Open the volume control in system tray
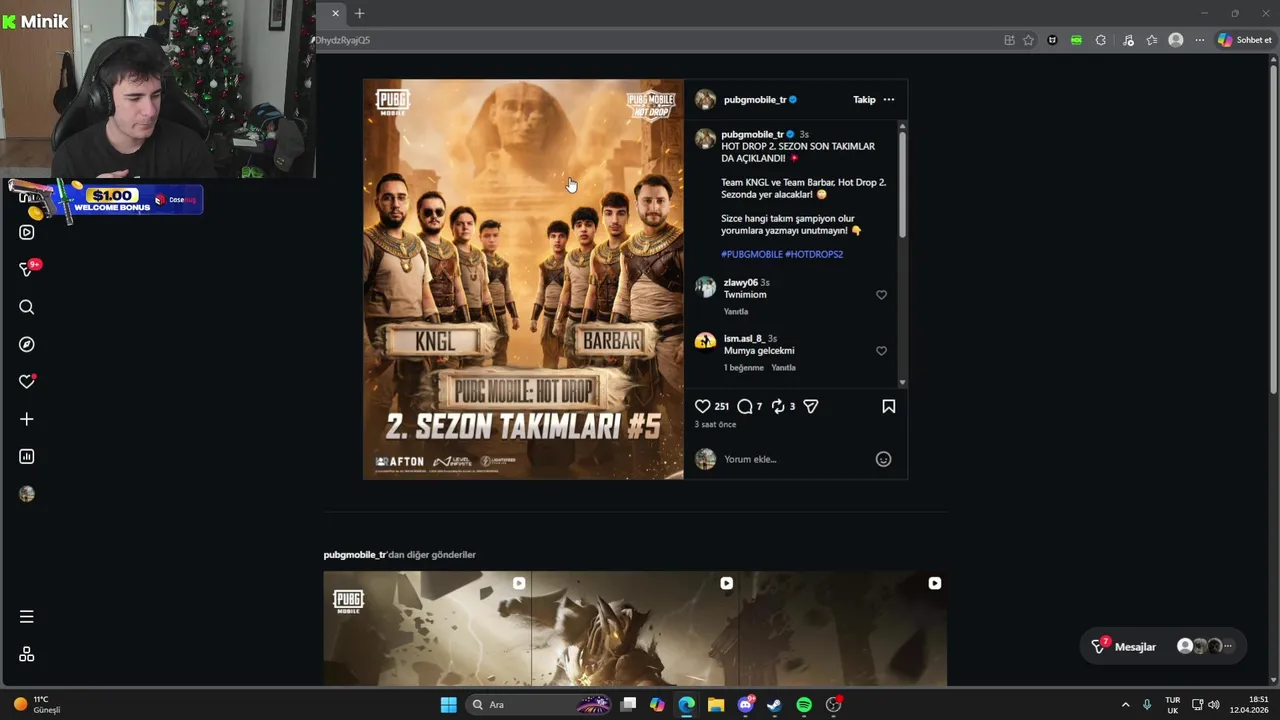The width and height of the screenshot is (1280, 720). [1216, 705]
